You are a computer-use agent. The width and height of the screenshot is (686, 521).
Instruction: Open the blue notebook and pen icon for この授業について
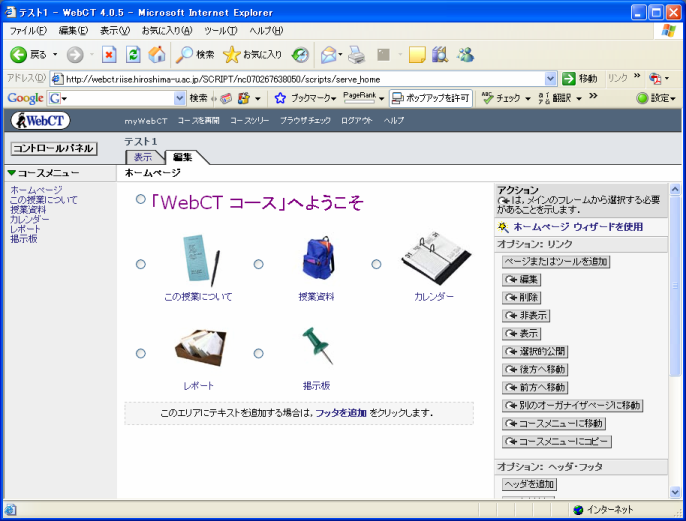click(201, 261)
